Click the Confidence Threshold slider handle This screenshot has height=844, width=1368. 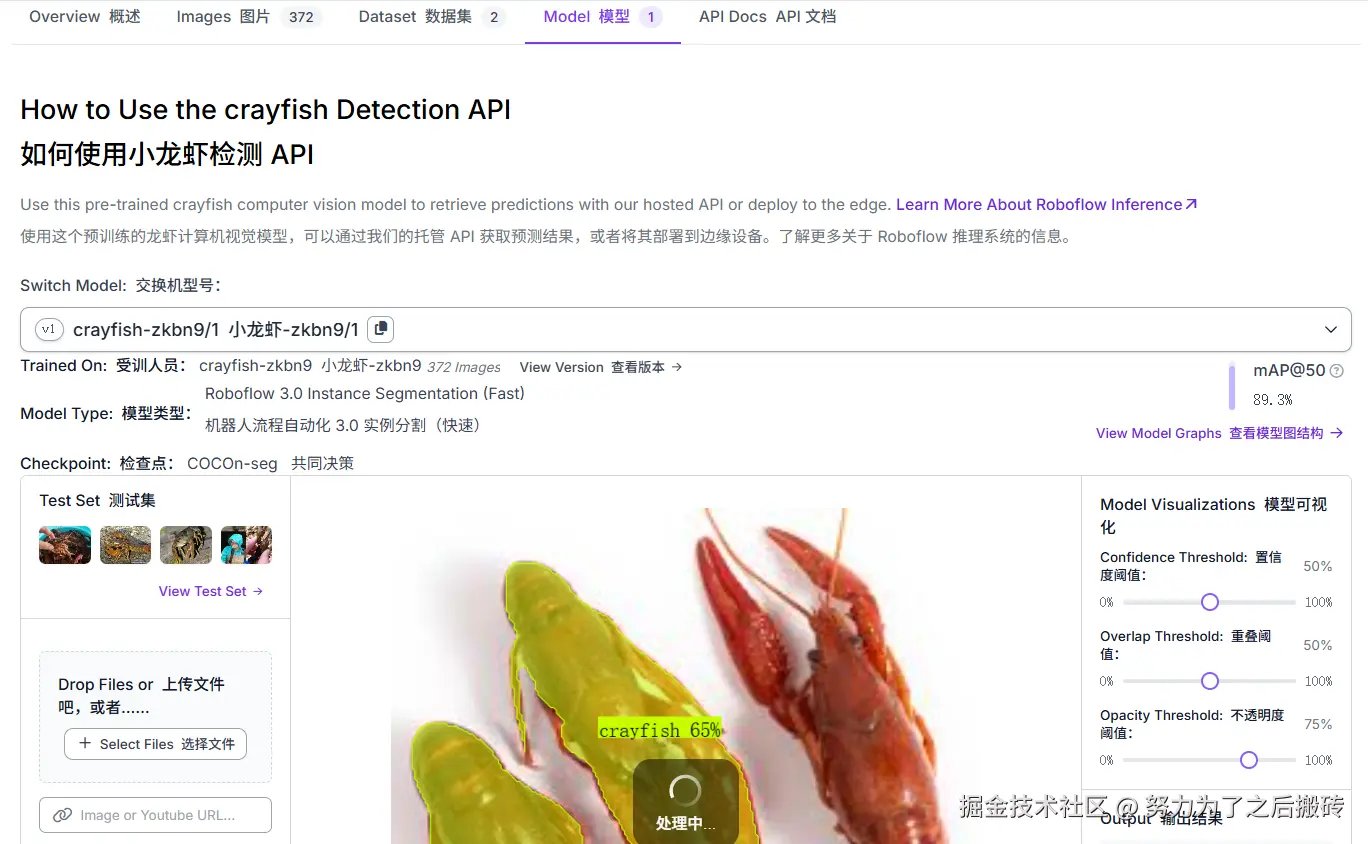tap(1210, 602)
